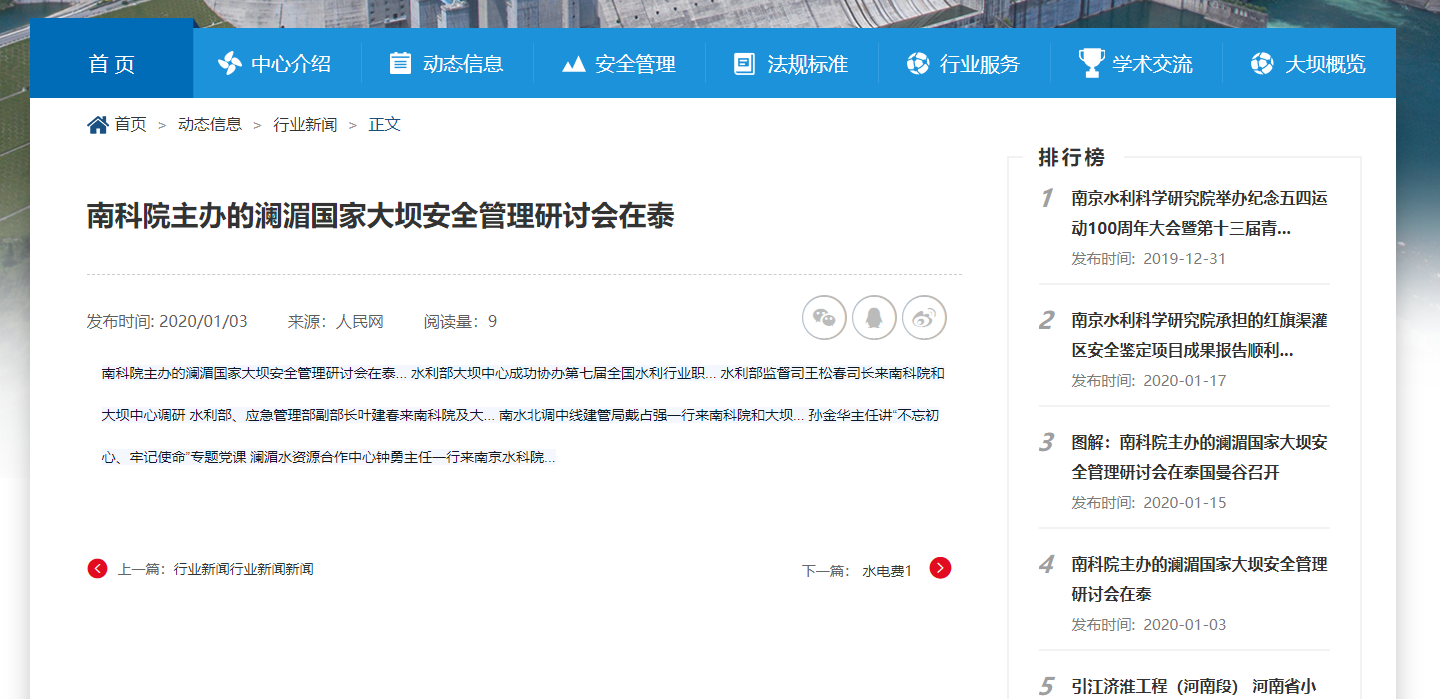This screenshot has height=699, width=1440.
Task: Click the mountain icon beside 安全管理
Action: pyautogui.click(x=573, y=65)
